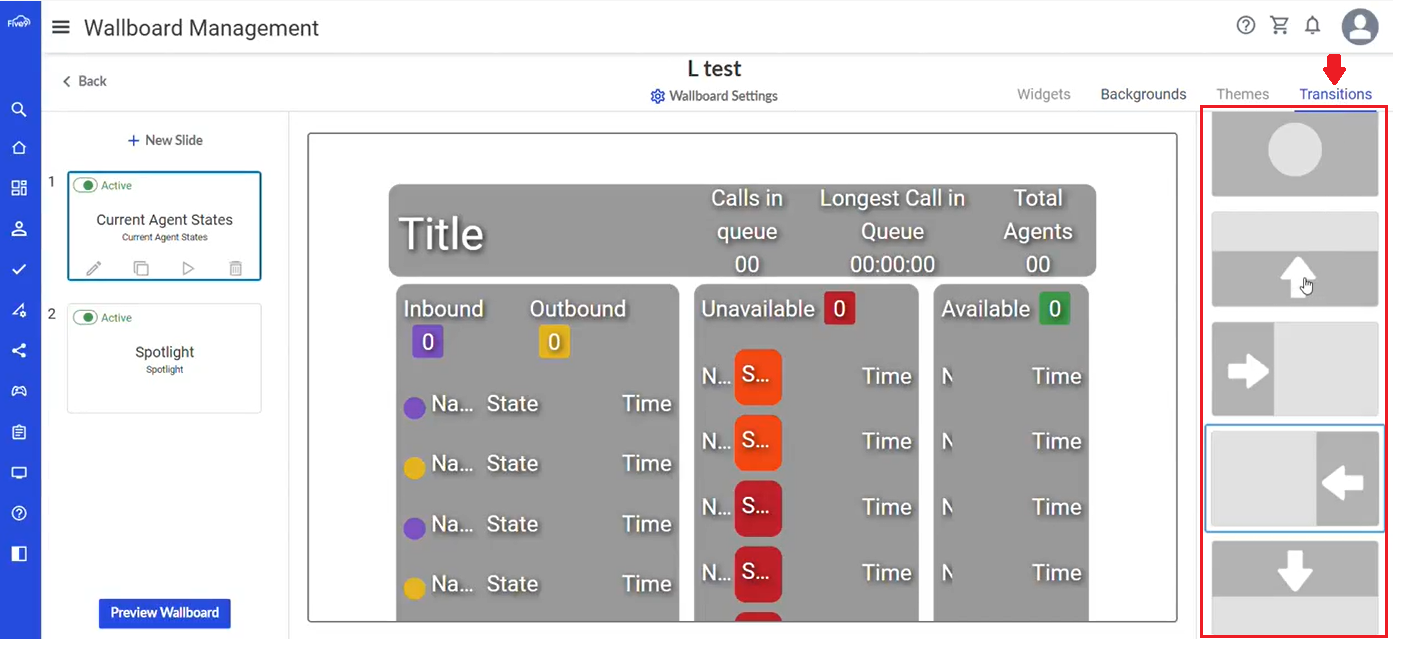1405x652 pixels.
Task: Click the yellow Outbound count badge
Action: click(x=554, y=342)
